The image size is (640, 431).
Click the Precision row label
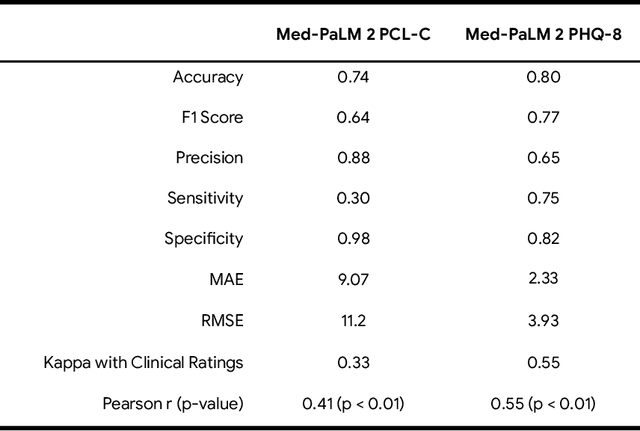(x=209, y=158)
